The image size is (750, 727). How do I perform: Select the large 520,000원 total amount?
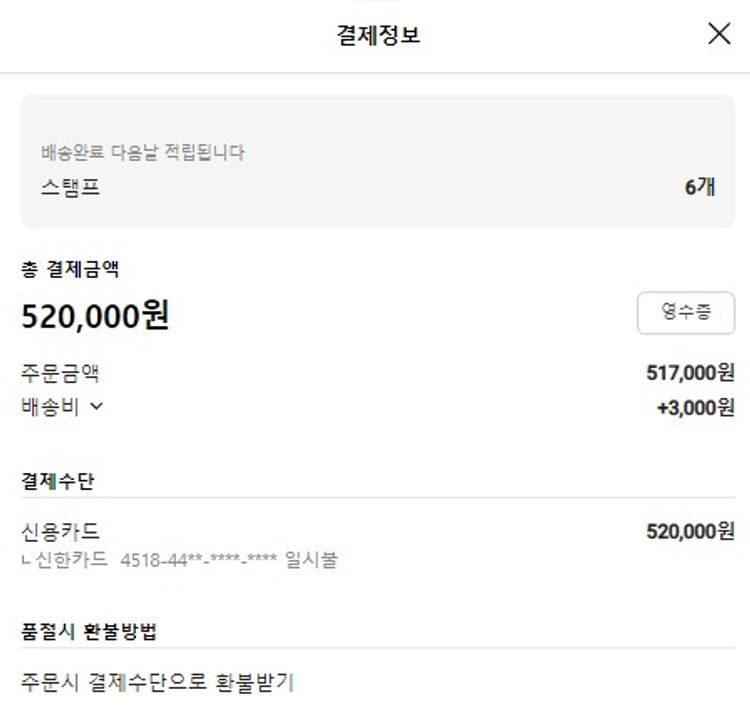pyautogui.click(x=95, y=316)
